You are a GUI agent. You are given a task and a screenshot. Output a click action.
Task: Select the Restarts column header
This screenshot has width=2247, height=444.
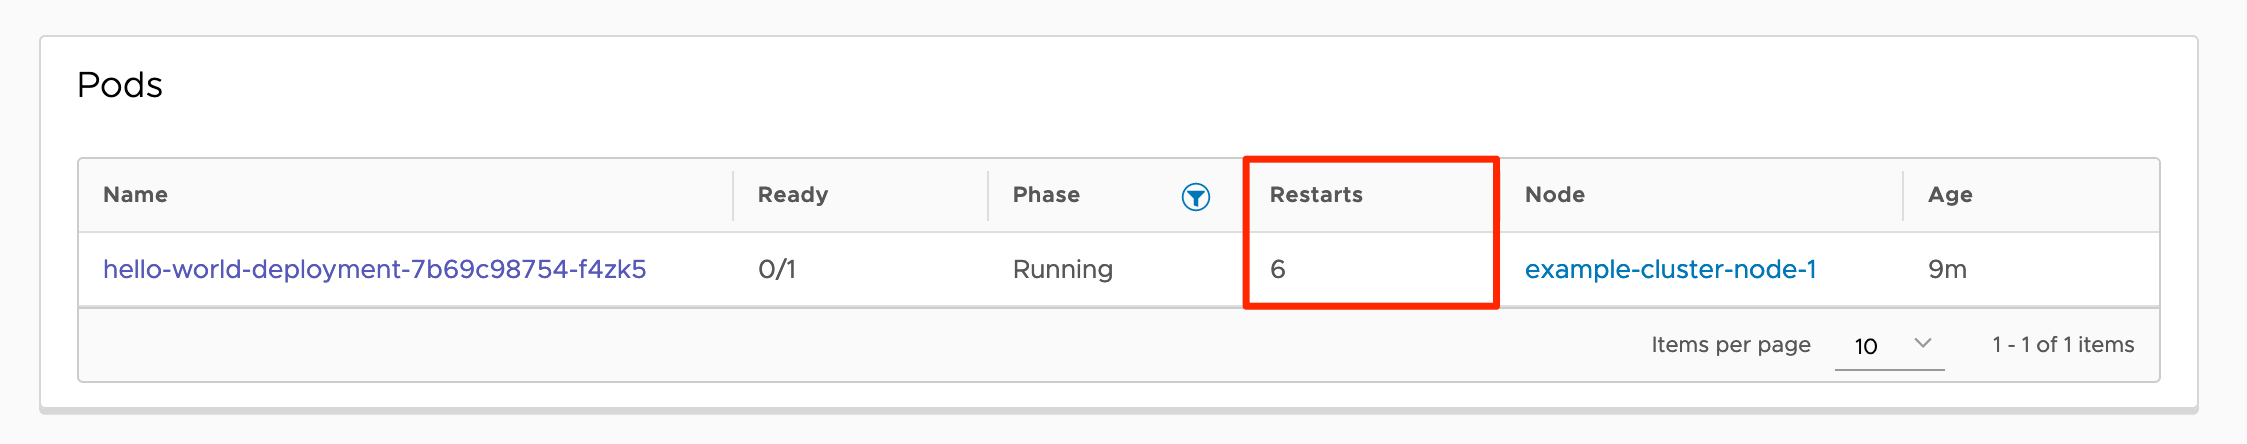click(1316, 195)
